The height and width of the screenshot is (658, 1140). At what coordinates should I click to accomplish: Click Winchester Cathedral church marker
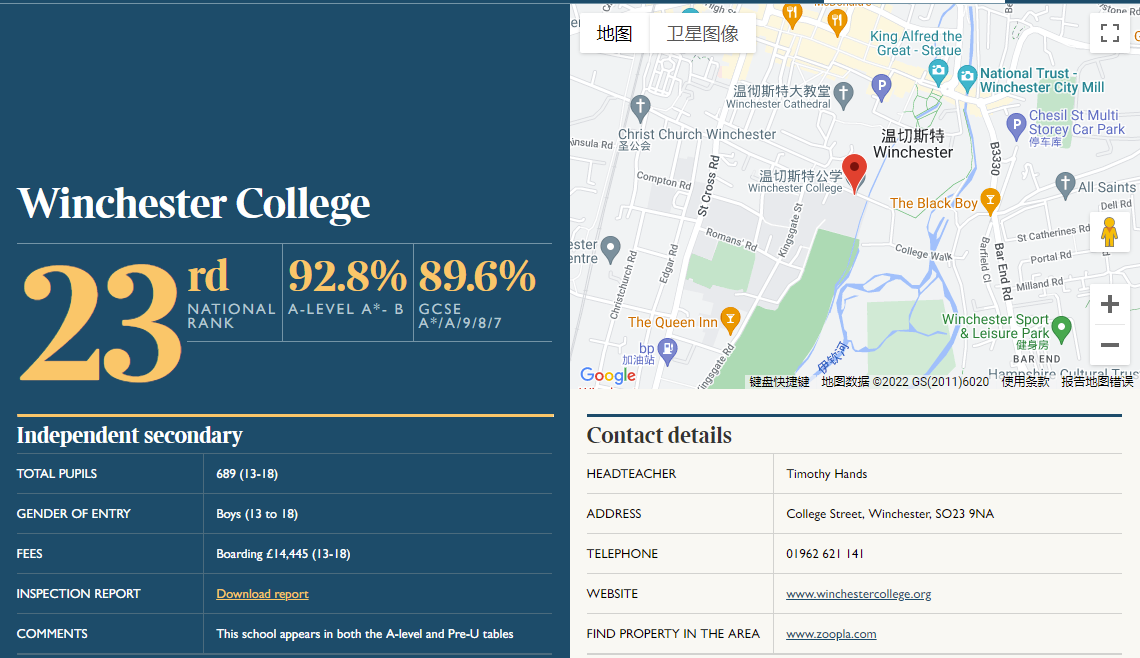(843, 95)
